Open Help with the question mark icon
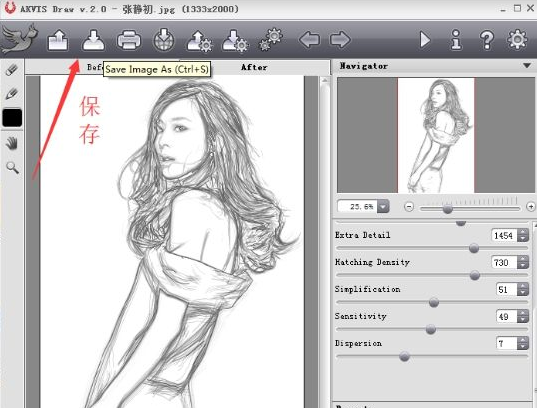The height and width of the screenshot is (408, 538). pos(487,40)
